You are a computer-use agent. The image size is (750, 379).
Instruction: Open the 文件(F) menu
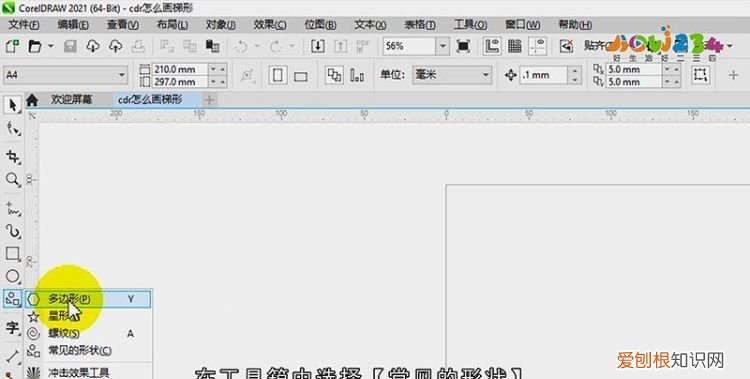24,24
